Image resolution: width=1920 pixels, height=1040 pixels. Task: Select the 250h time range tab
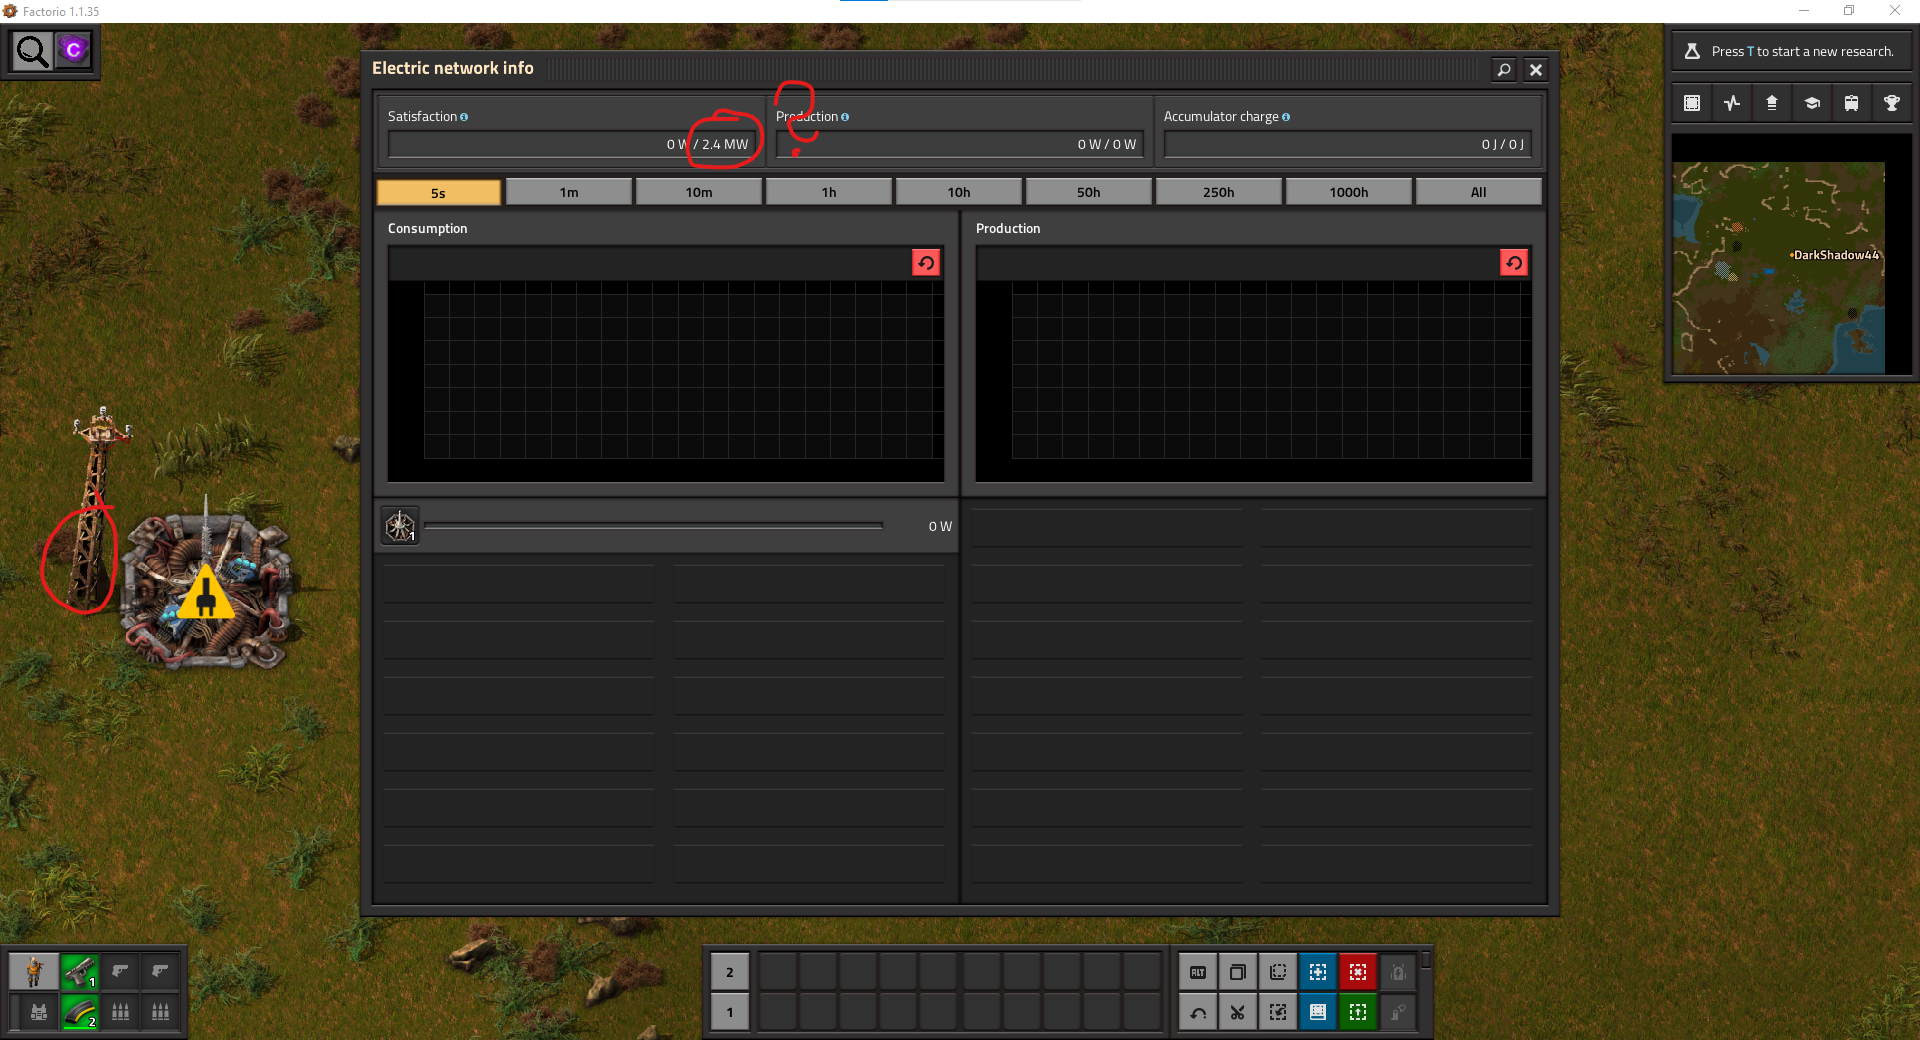point(1219,192)
